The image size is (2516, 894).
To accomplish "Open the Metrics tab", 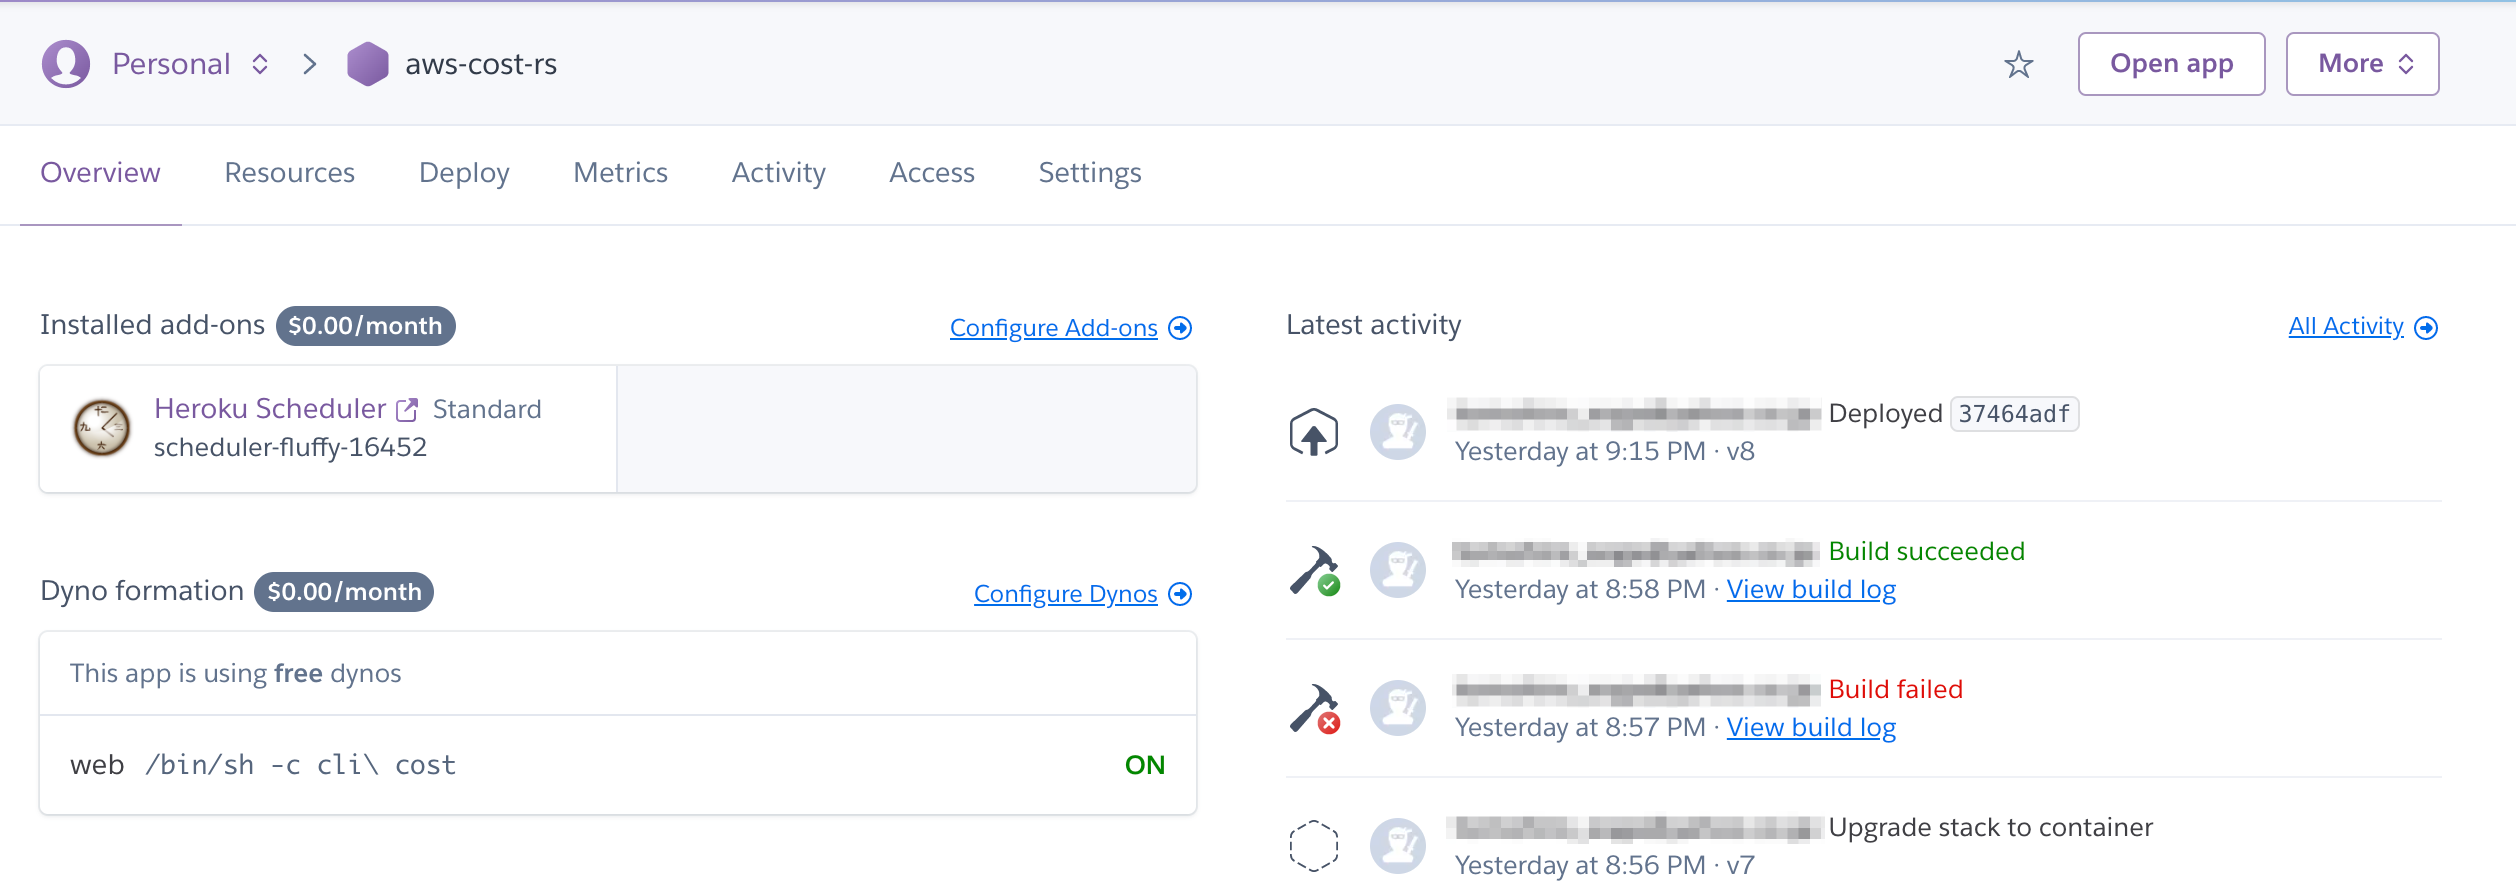I will coord(621,173).
